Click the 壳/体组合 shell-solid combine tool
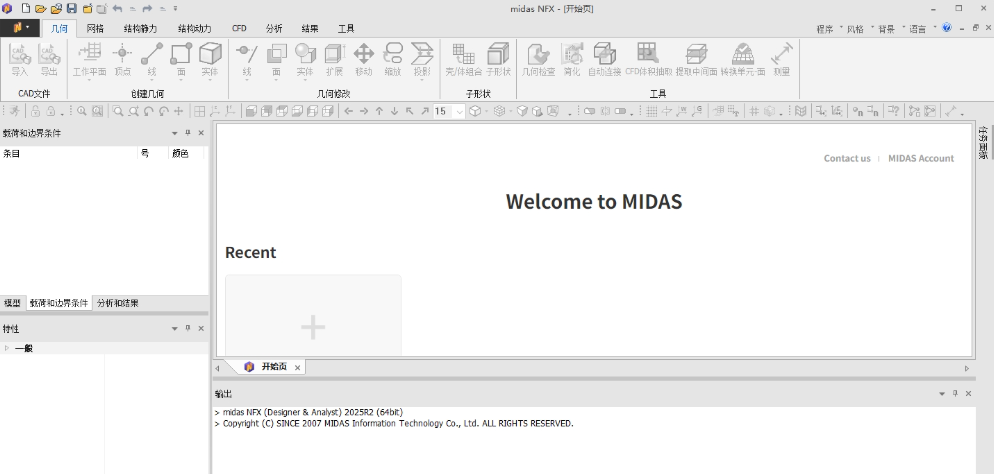994x474 pixels. (464, 60)
